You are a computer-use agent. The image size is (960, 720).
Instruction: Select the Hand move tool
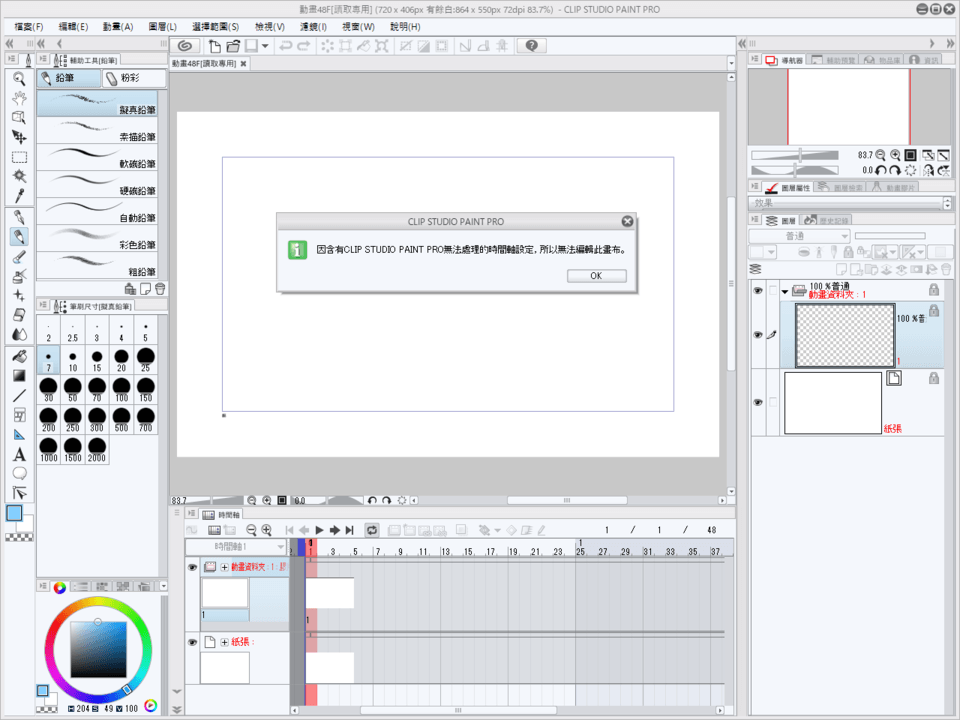point(19,98)
